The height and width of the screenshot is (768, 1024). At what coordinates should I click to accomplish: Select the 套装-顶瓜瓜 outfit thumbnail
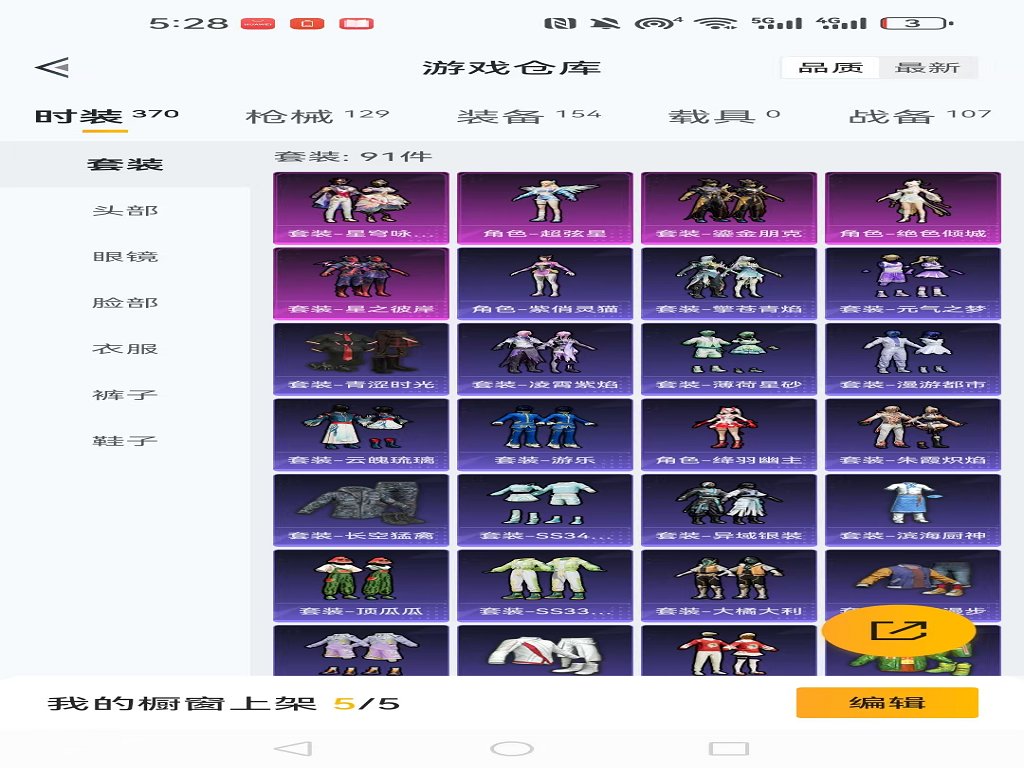(361, 585)
